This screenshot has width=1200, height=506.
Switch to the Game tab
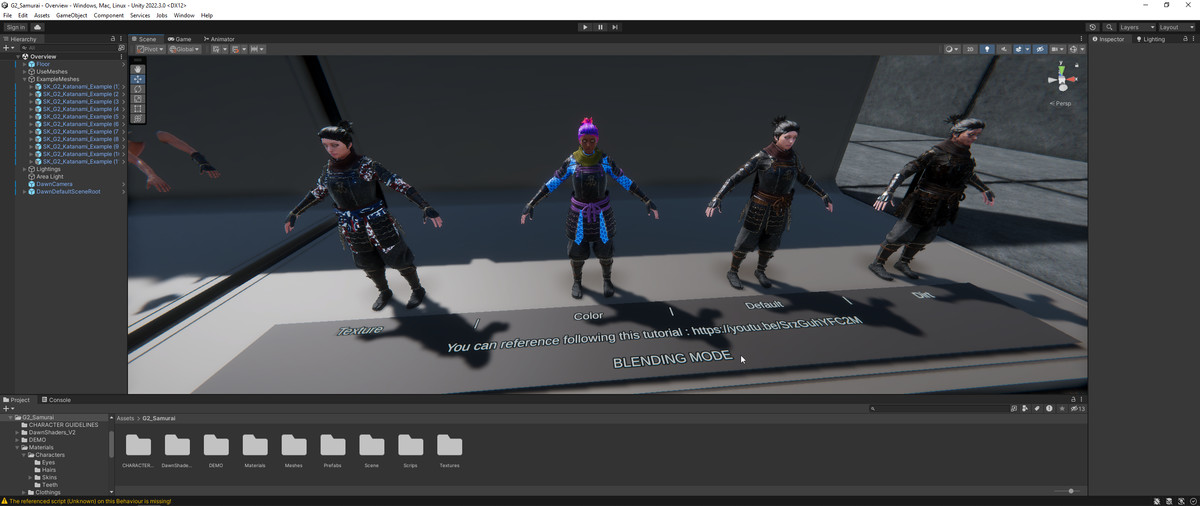pos(180,39)
